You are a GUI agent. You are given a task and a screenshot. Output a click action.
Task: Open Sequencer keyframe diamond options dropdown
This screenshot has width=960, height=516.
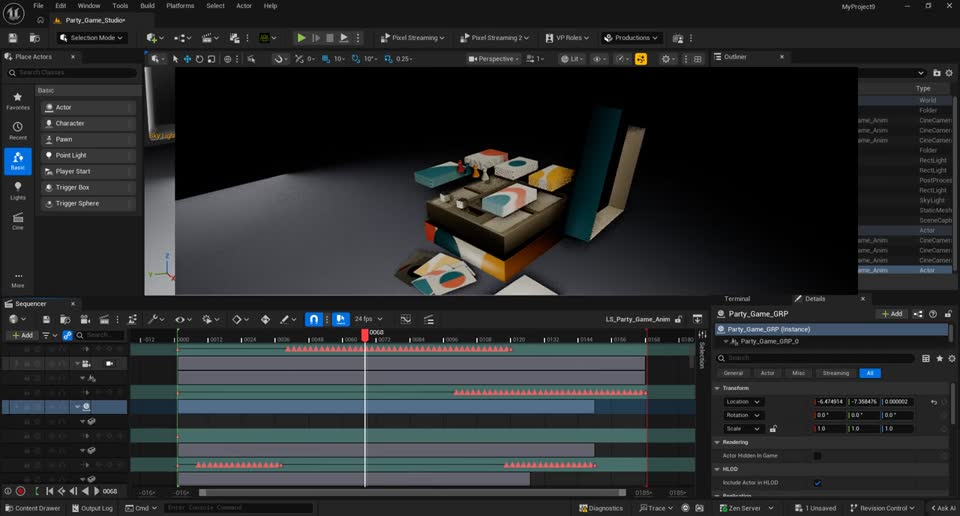tap(240, 319)
